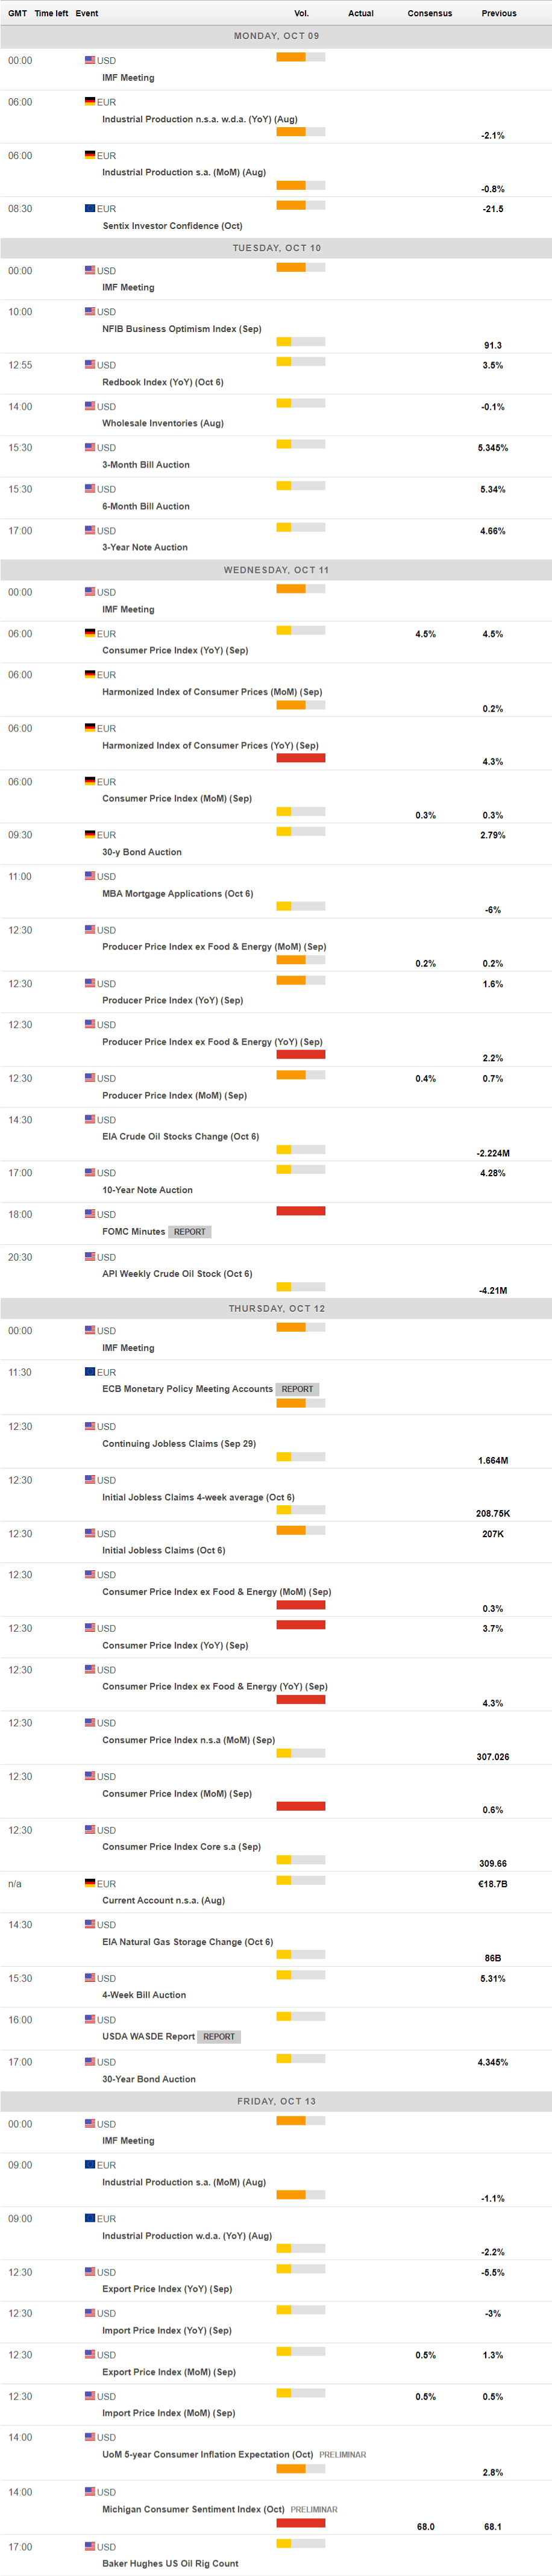
Task: Click the US flag next to NFIB Business Optimism
Action: point(90,311)
